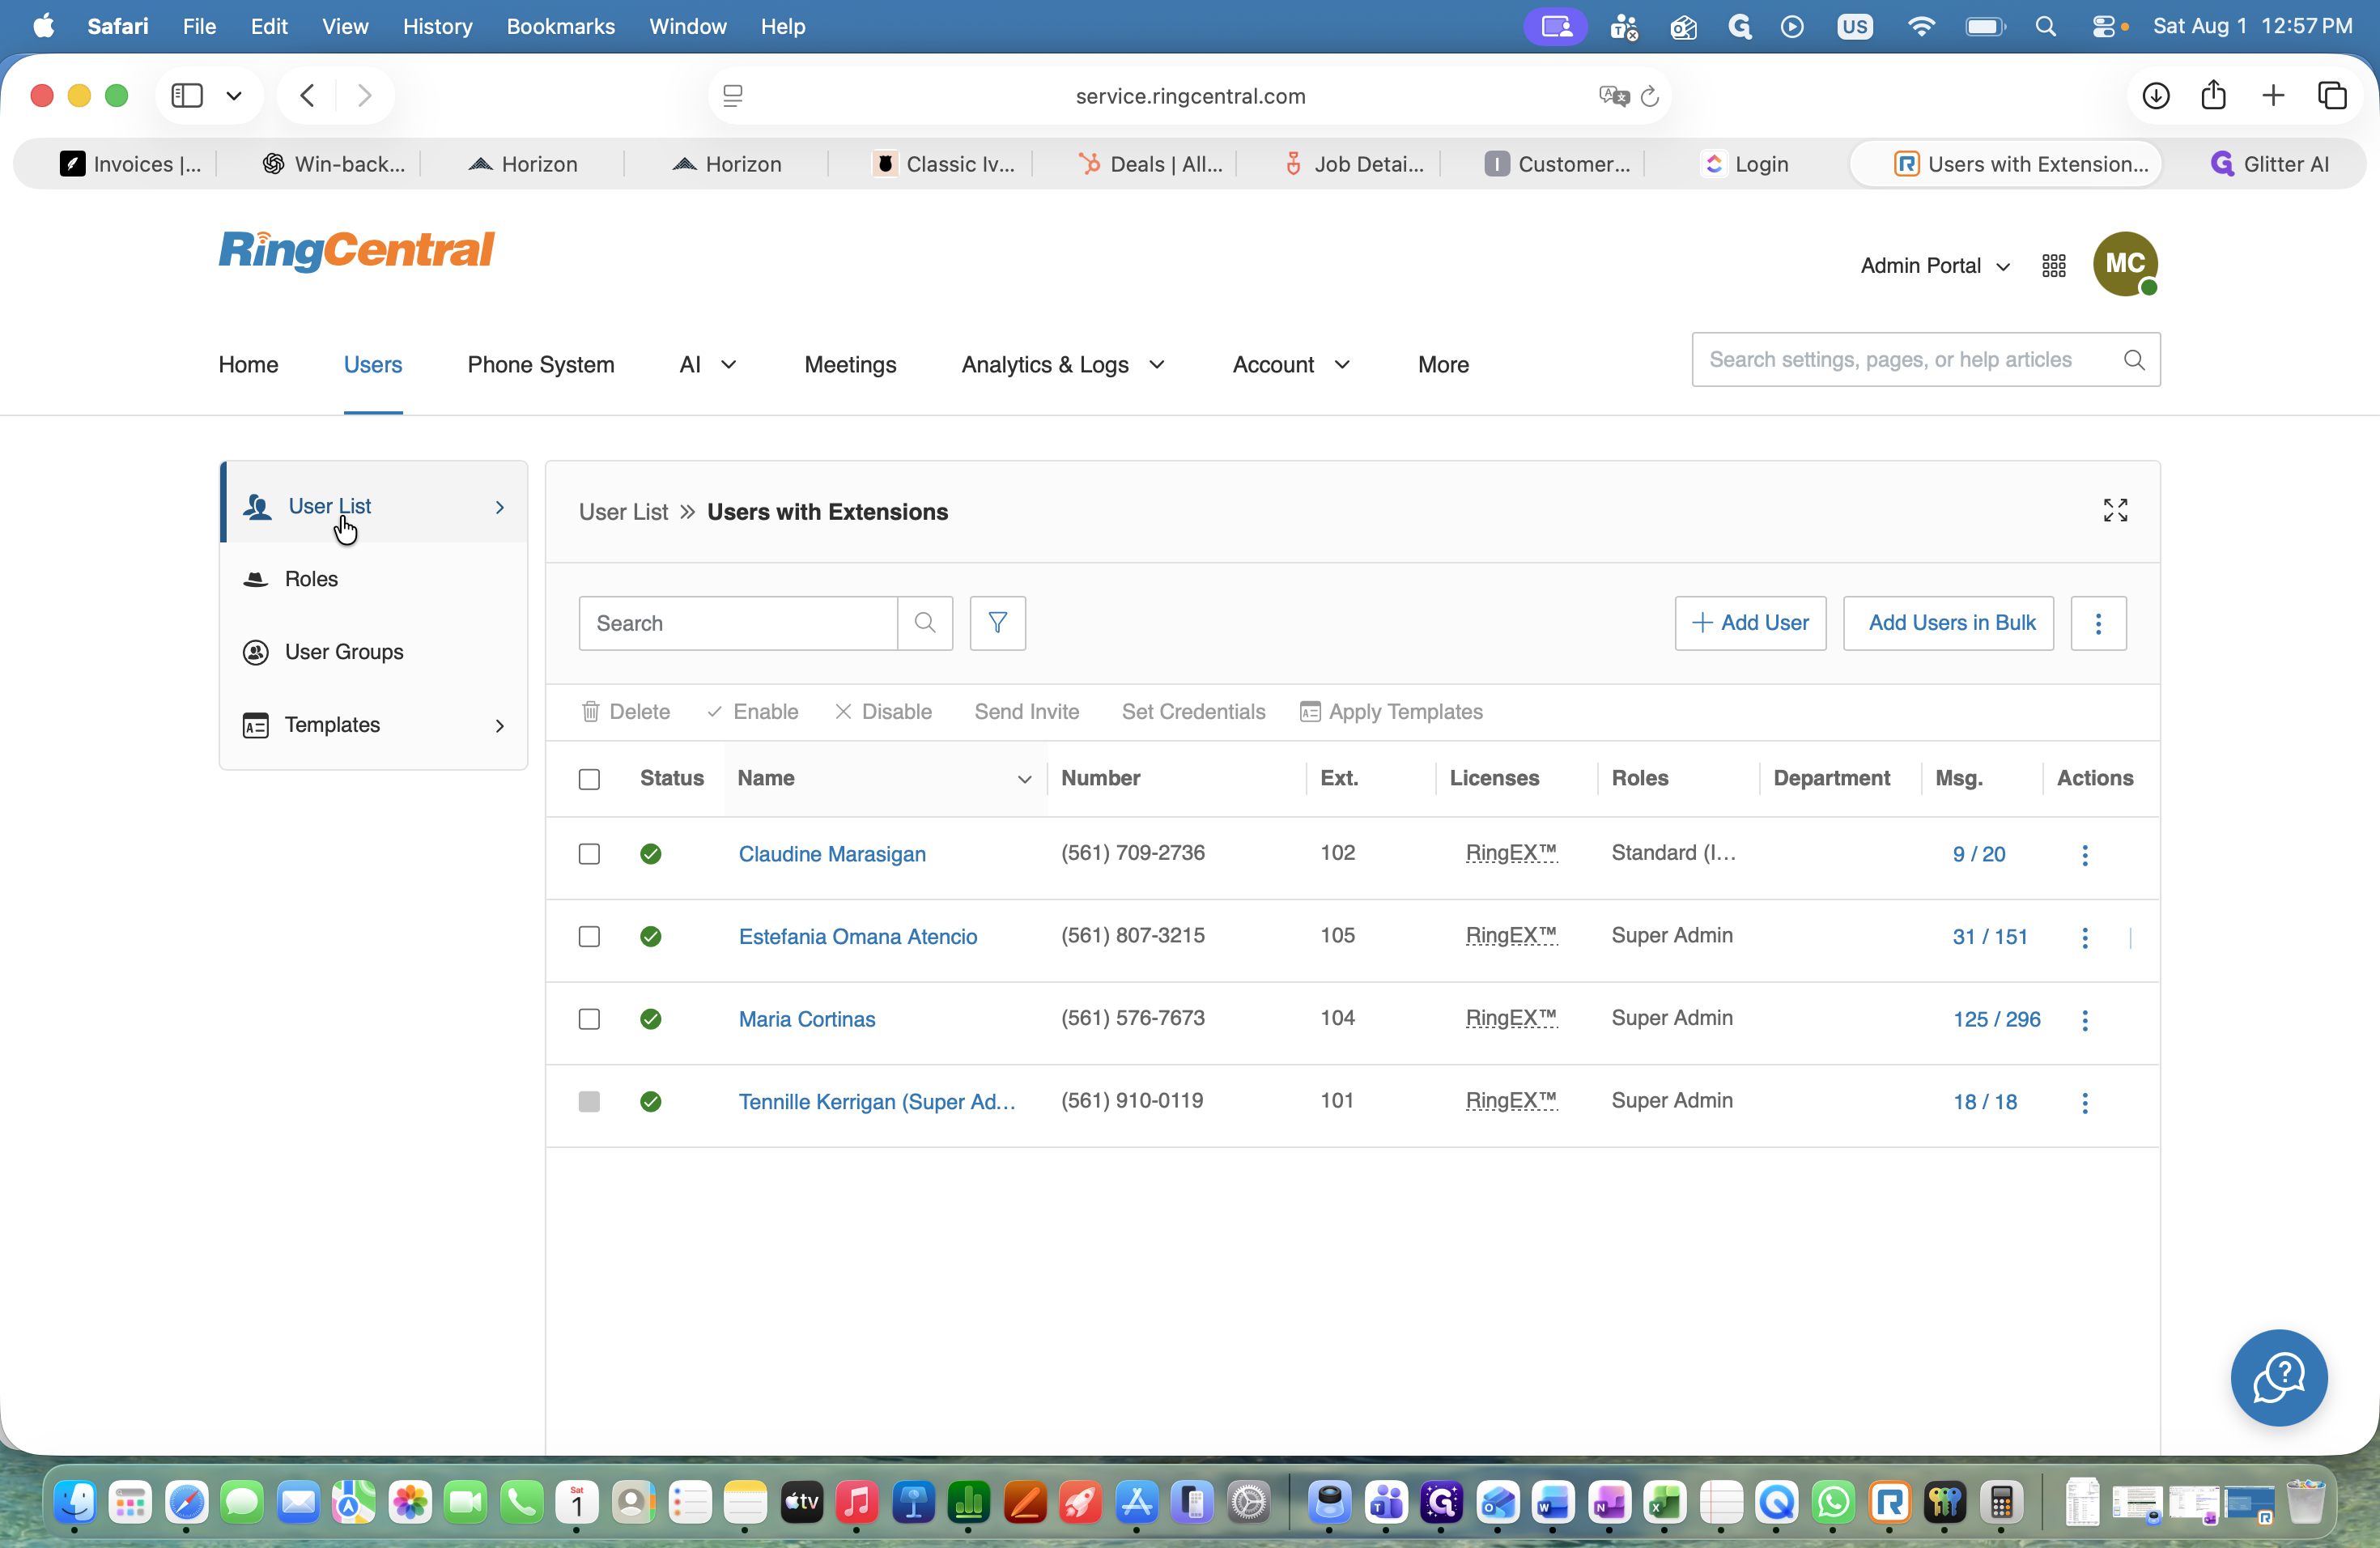
Task: Click Add Users in Bulk button
Action: coord(1948,623)
